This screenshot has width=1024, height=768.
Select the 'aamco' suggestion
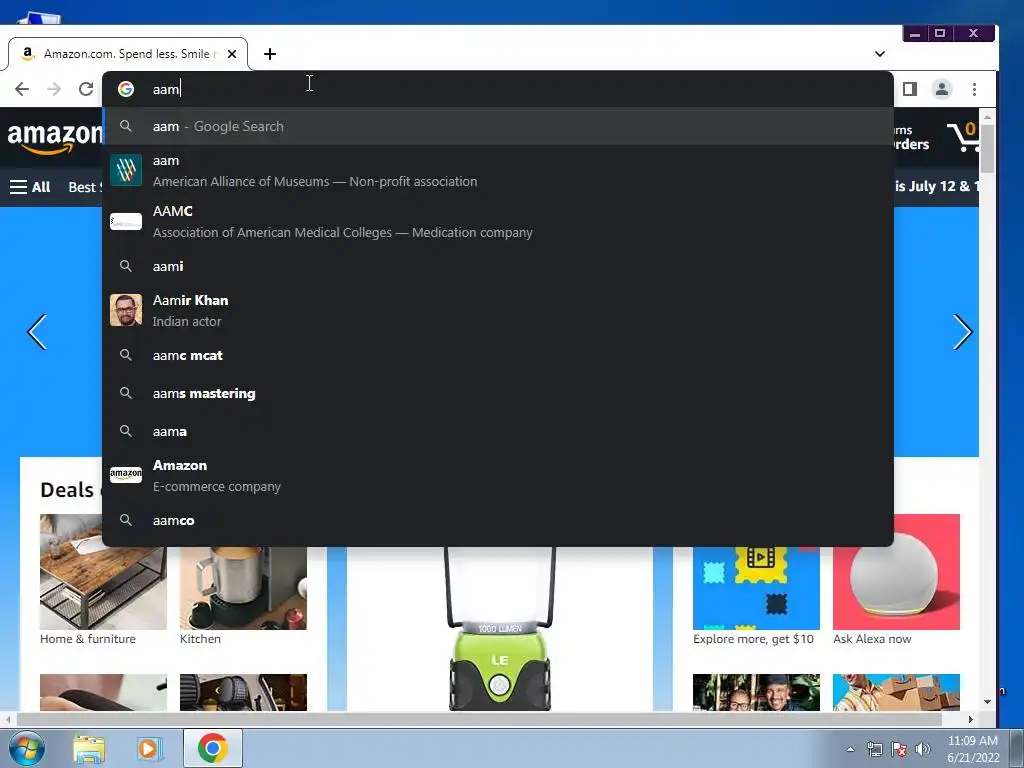point(498,520)
